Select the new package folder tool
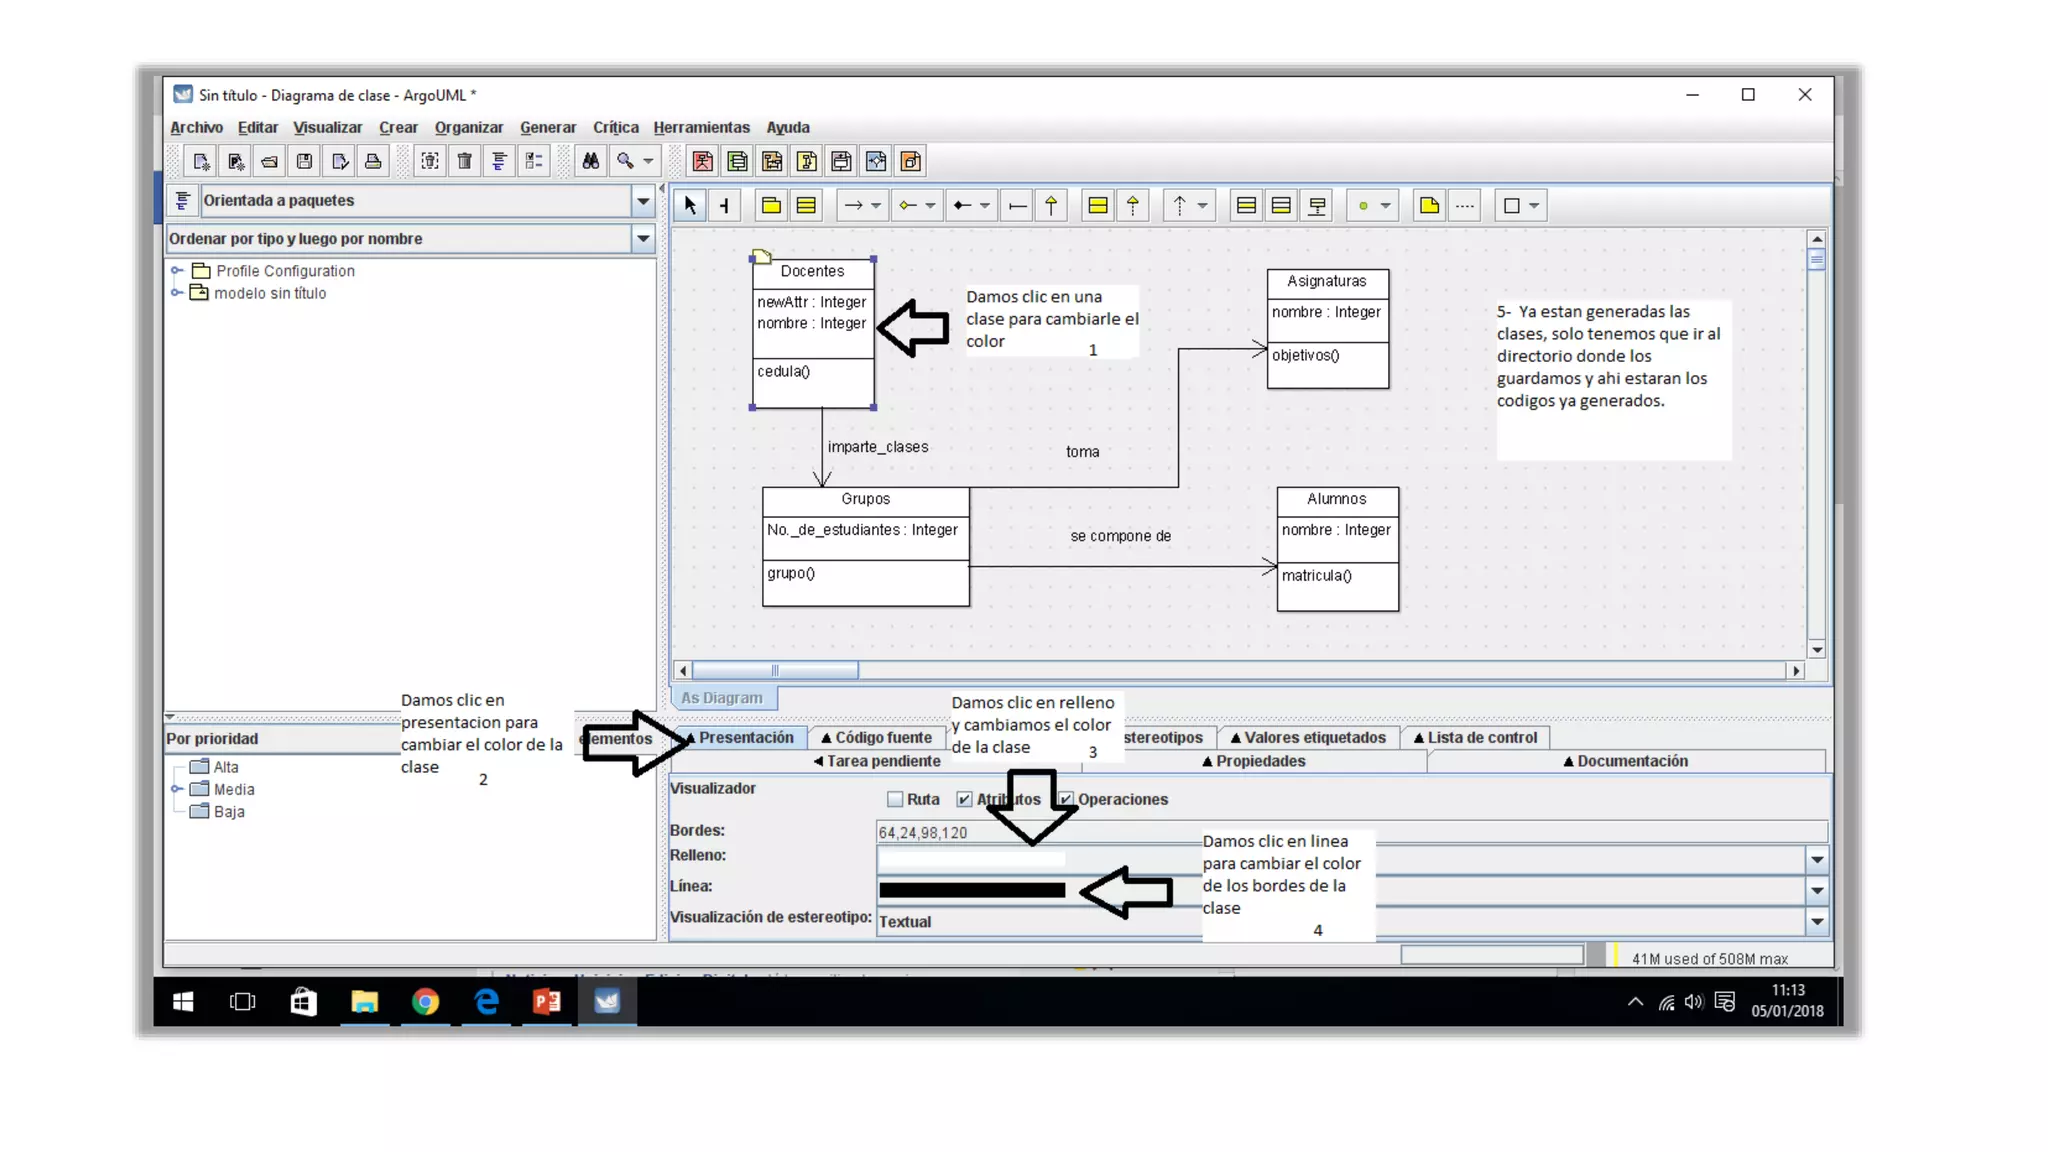2048x1152 pixels. pyautogui.click(x=771, y=206)
